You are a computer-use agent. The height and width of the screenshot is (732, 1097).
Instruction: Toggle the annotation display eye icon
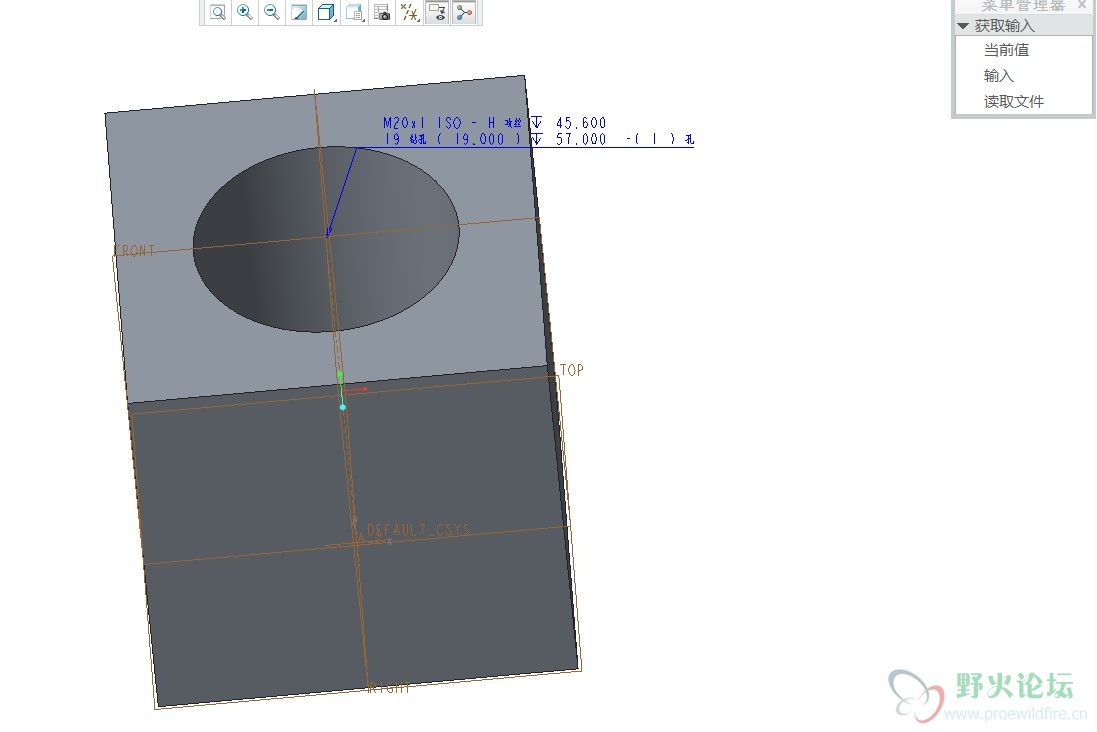[x=437, y=12]
